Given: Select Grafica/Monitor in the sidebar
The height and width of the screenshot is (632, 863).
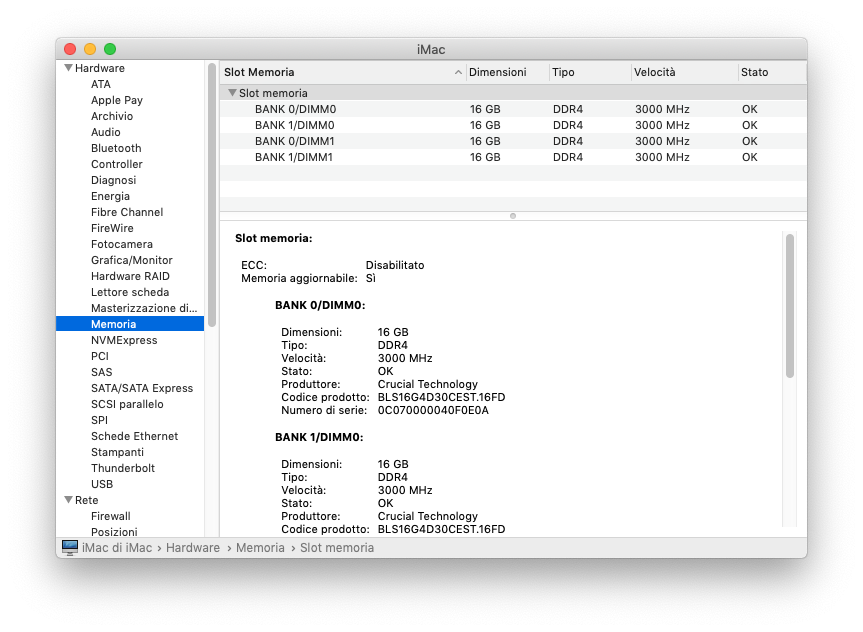Looking at the screenshot, I should [132, 260].
